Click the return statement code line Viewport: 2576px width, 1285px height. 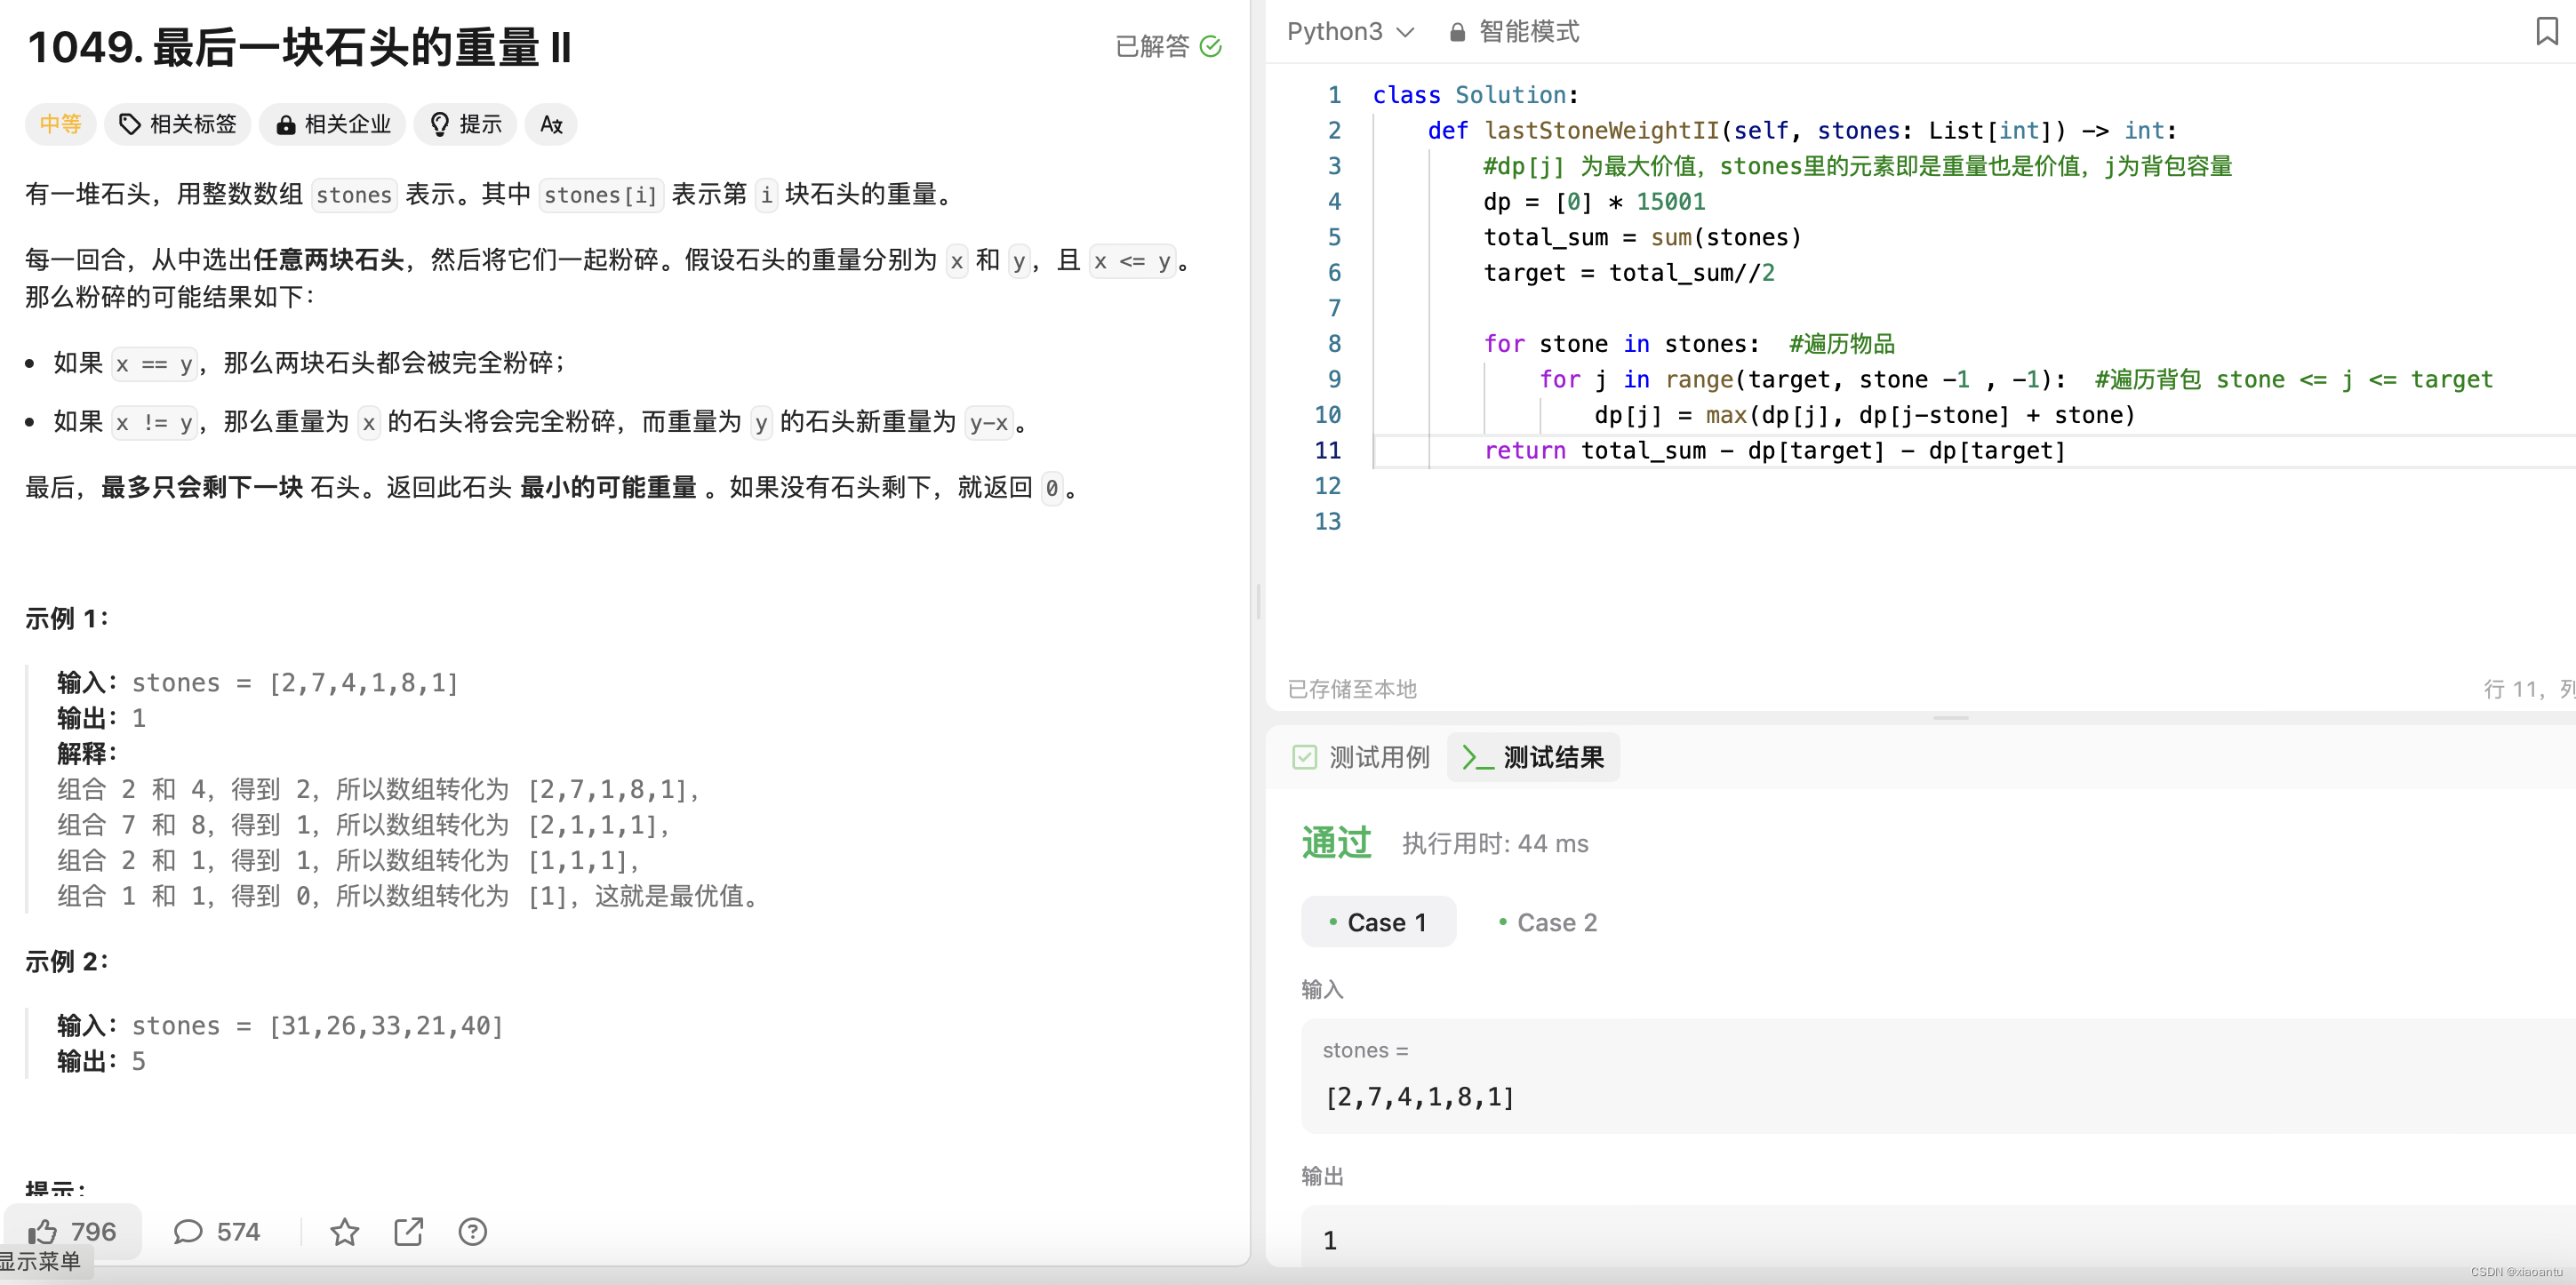coord(1774,450)
